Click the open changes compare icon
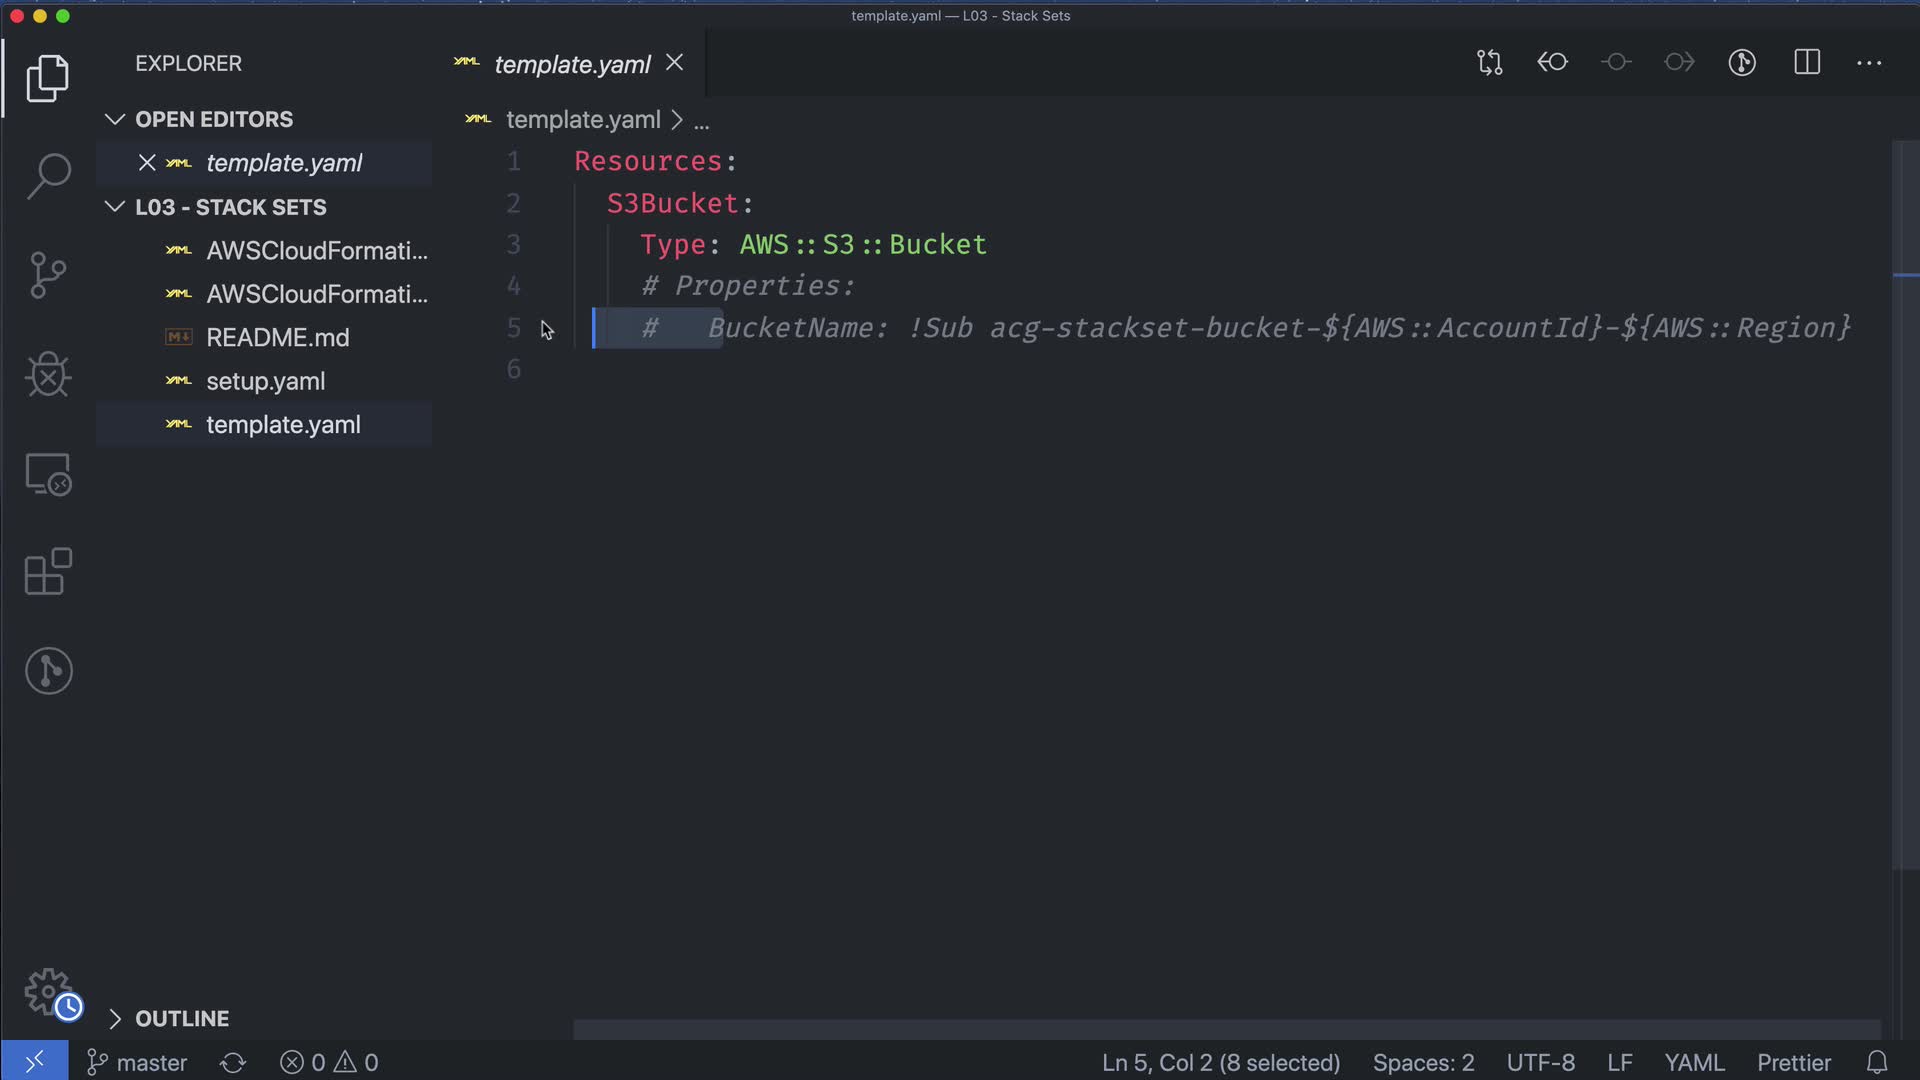The height and width of the screenshot is (1080, 1920). pyautogui.click(x=1489, y=62)
